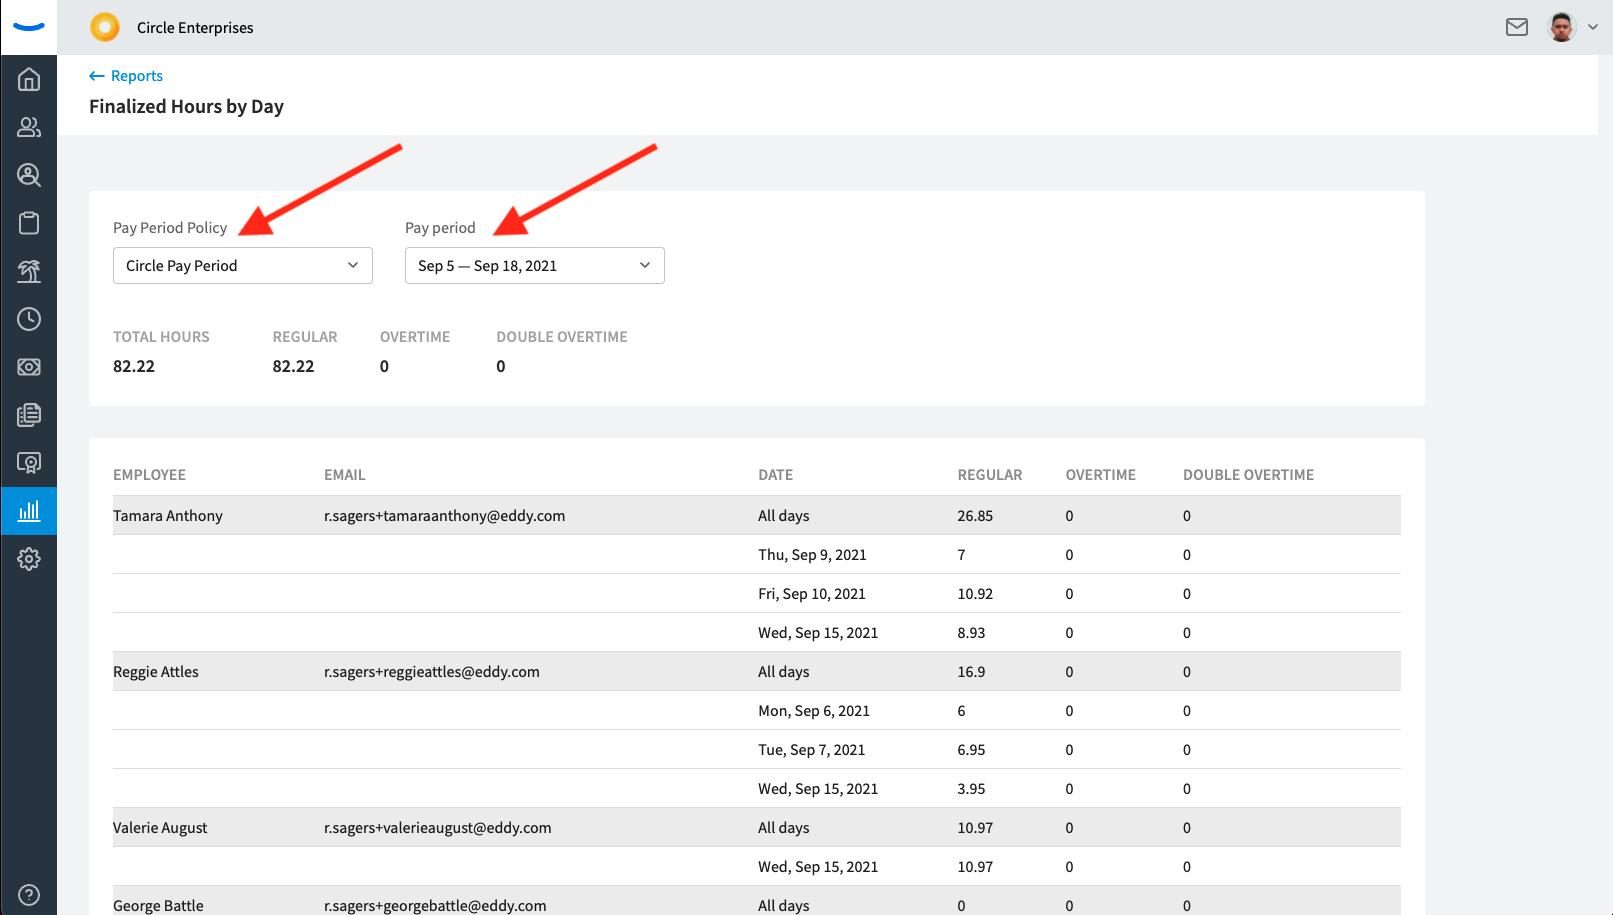Click the Finalized Hours by Day heading
Screen dimensions: 1613x915
click(186, 107)
